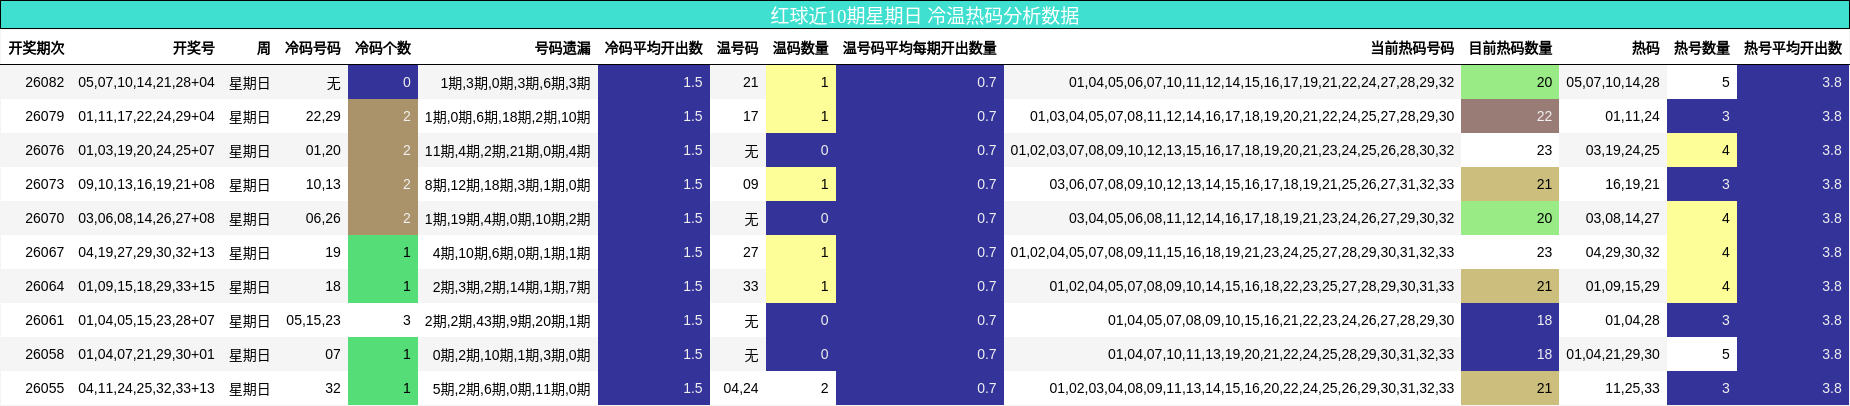This screenshot has height=406, width=1850.
Task: Click the '温号码平均每期开出数量' column header
Action: coord(920,48)
